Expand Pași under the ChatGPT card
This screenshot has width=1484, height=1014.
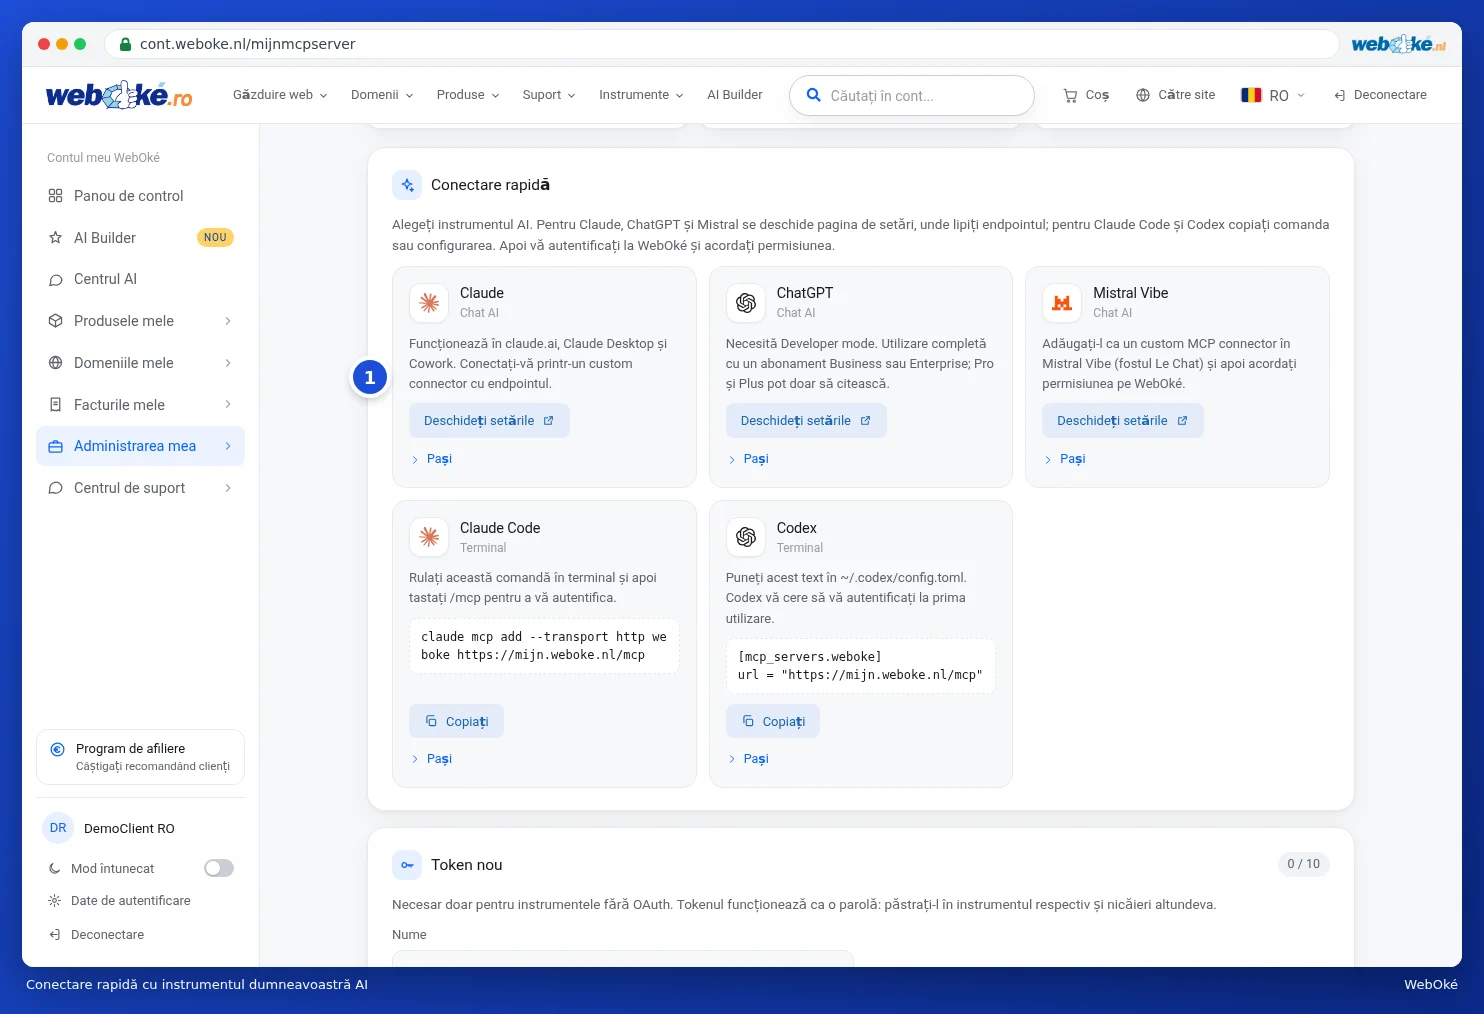tap(749, 459)
